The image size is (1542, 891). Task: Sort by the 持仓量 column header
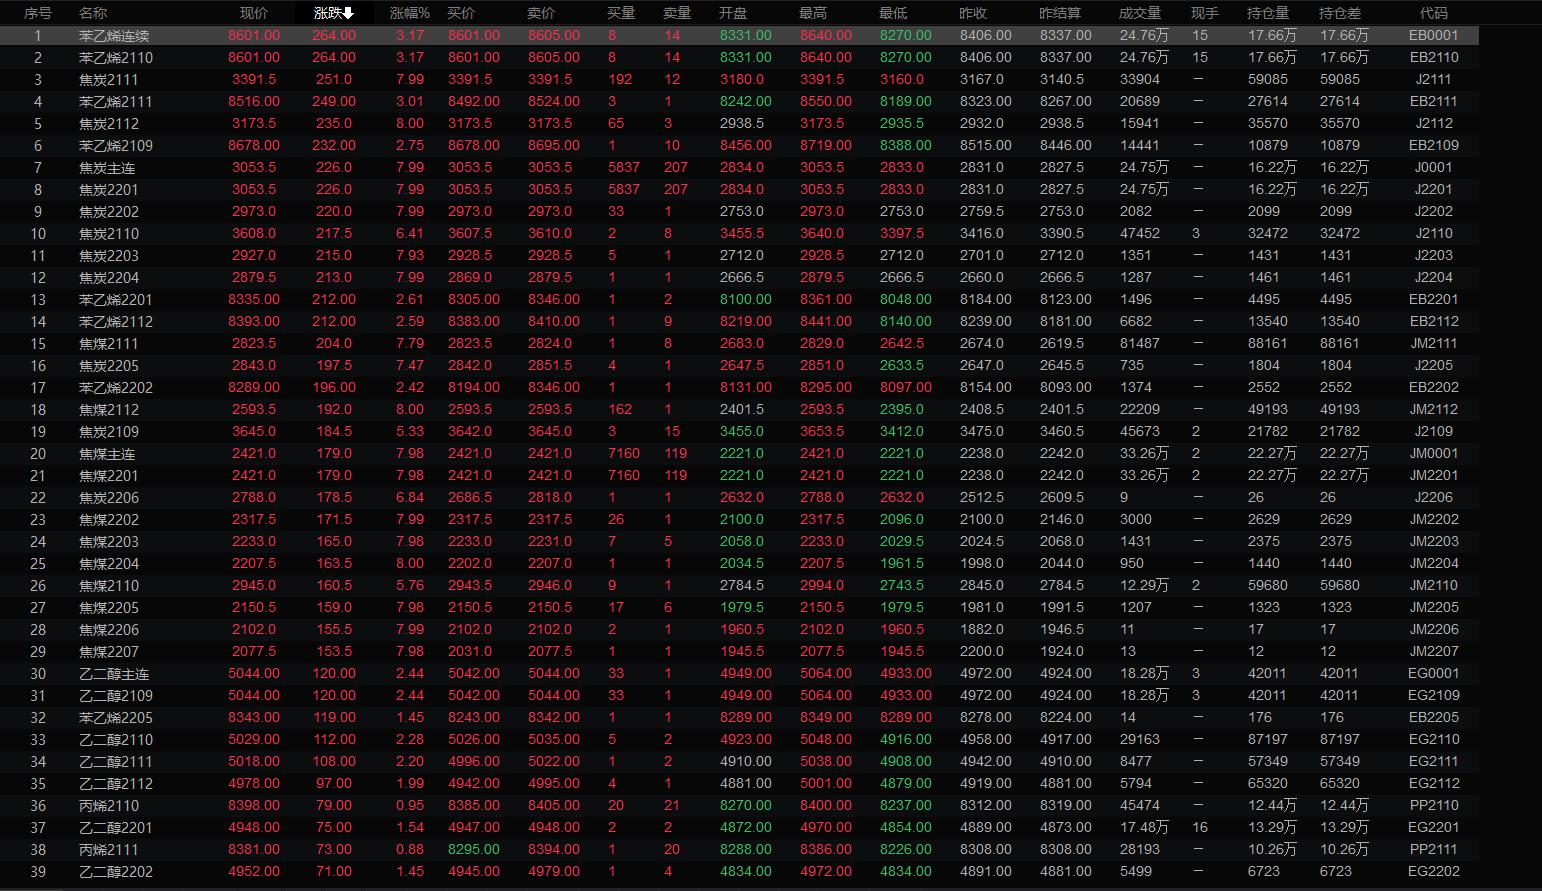(1268, 13)
